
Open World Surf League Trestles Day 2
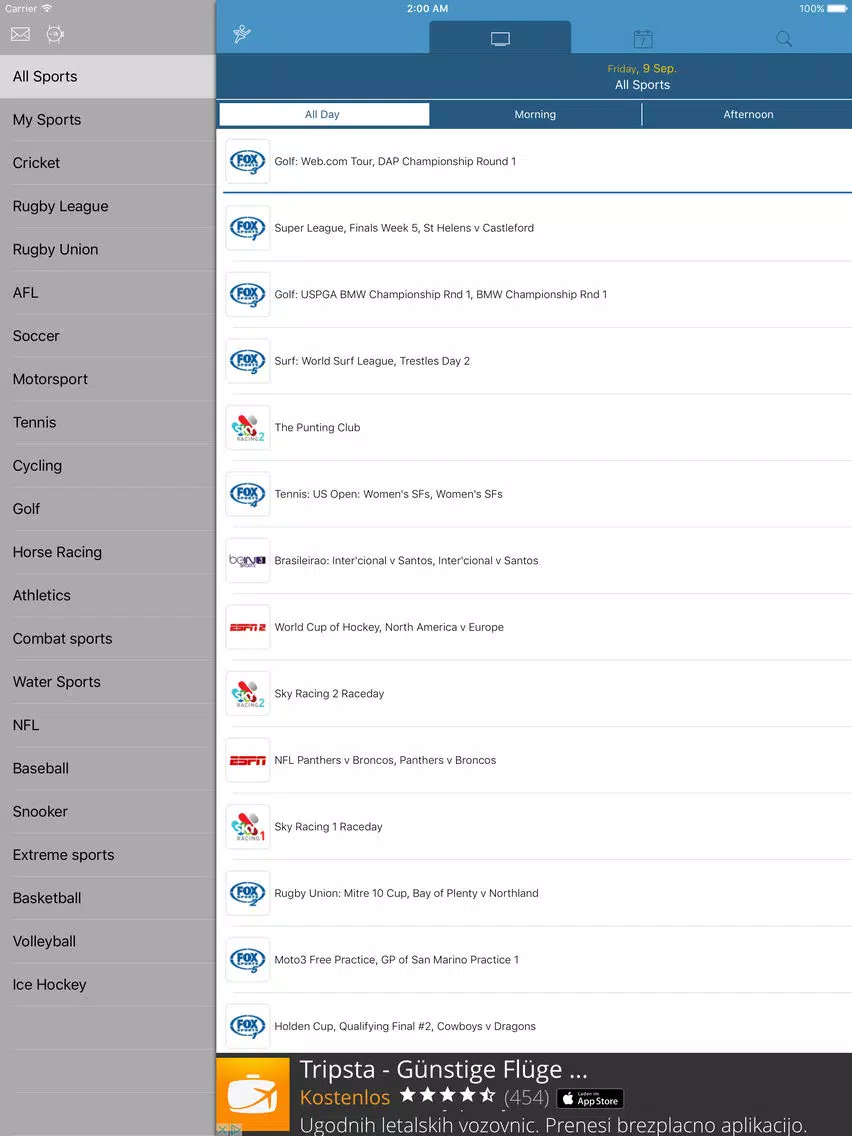click(x=534, y=361)
